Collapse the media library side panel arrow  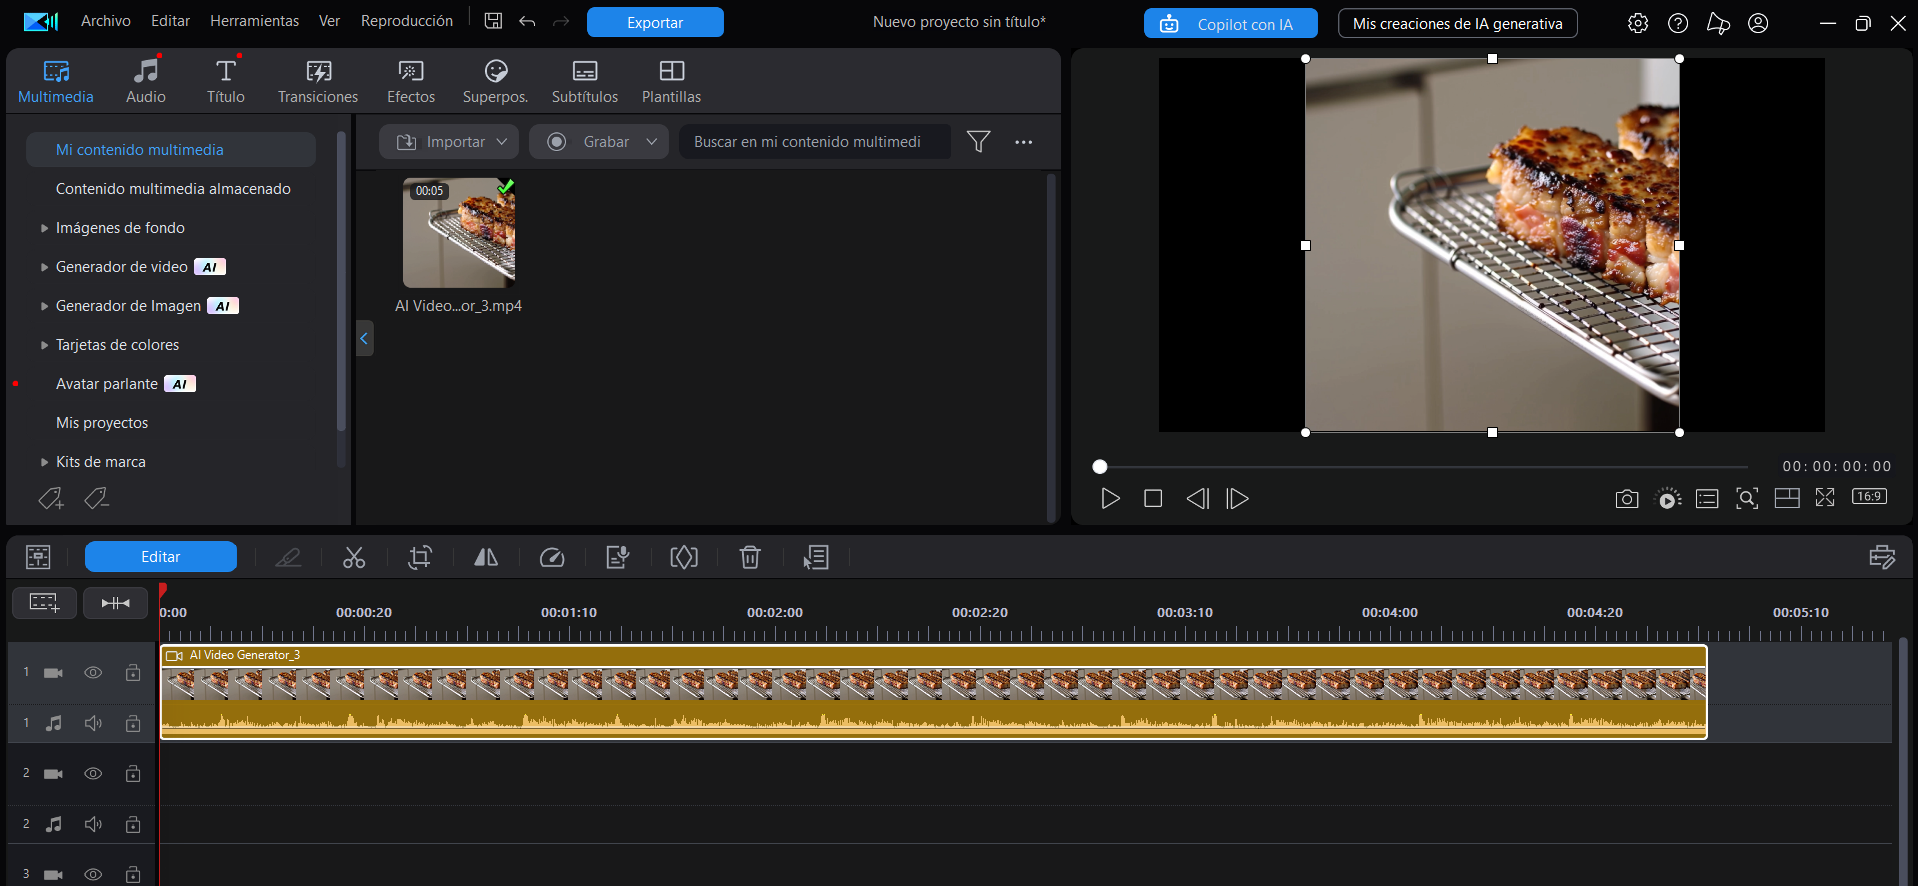pyautogui.click(x=364, y=338)
